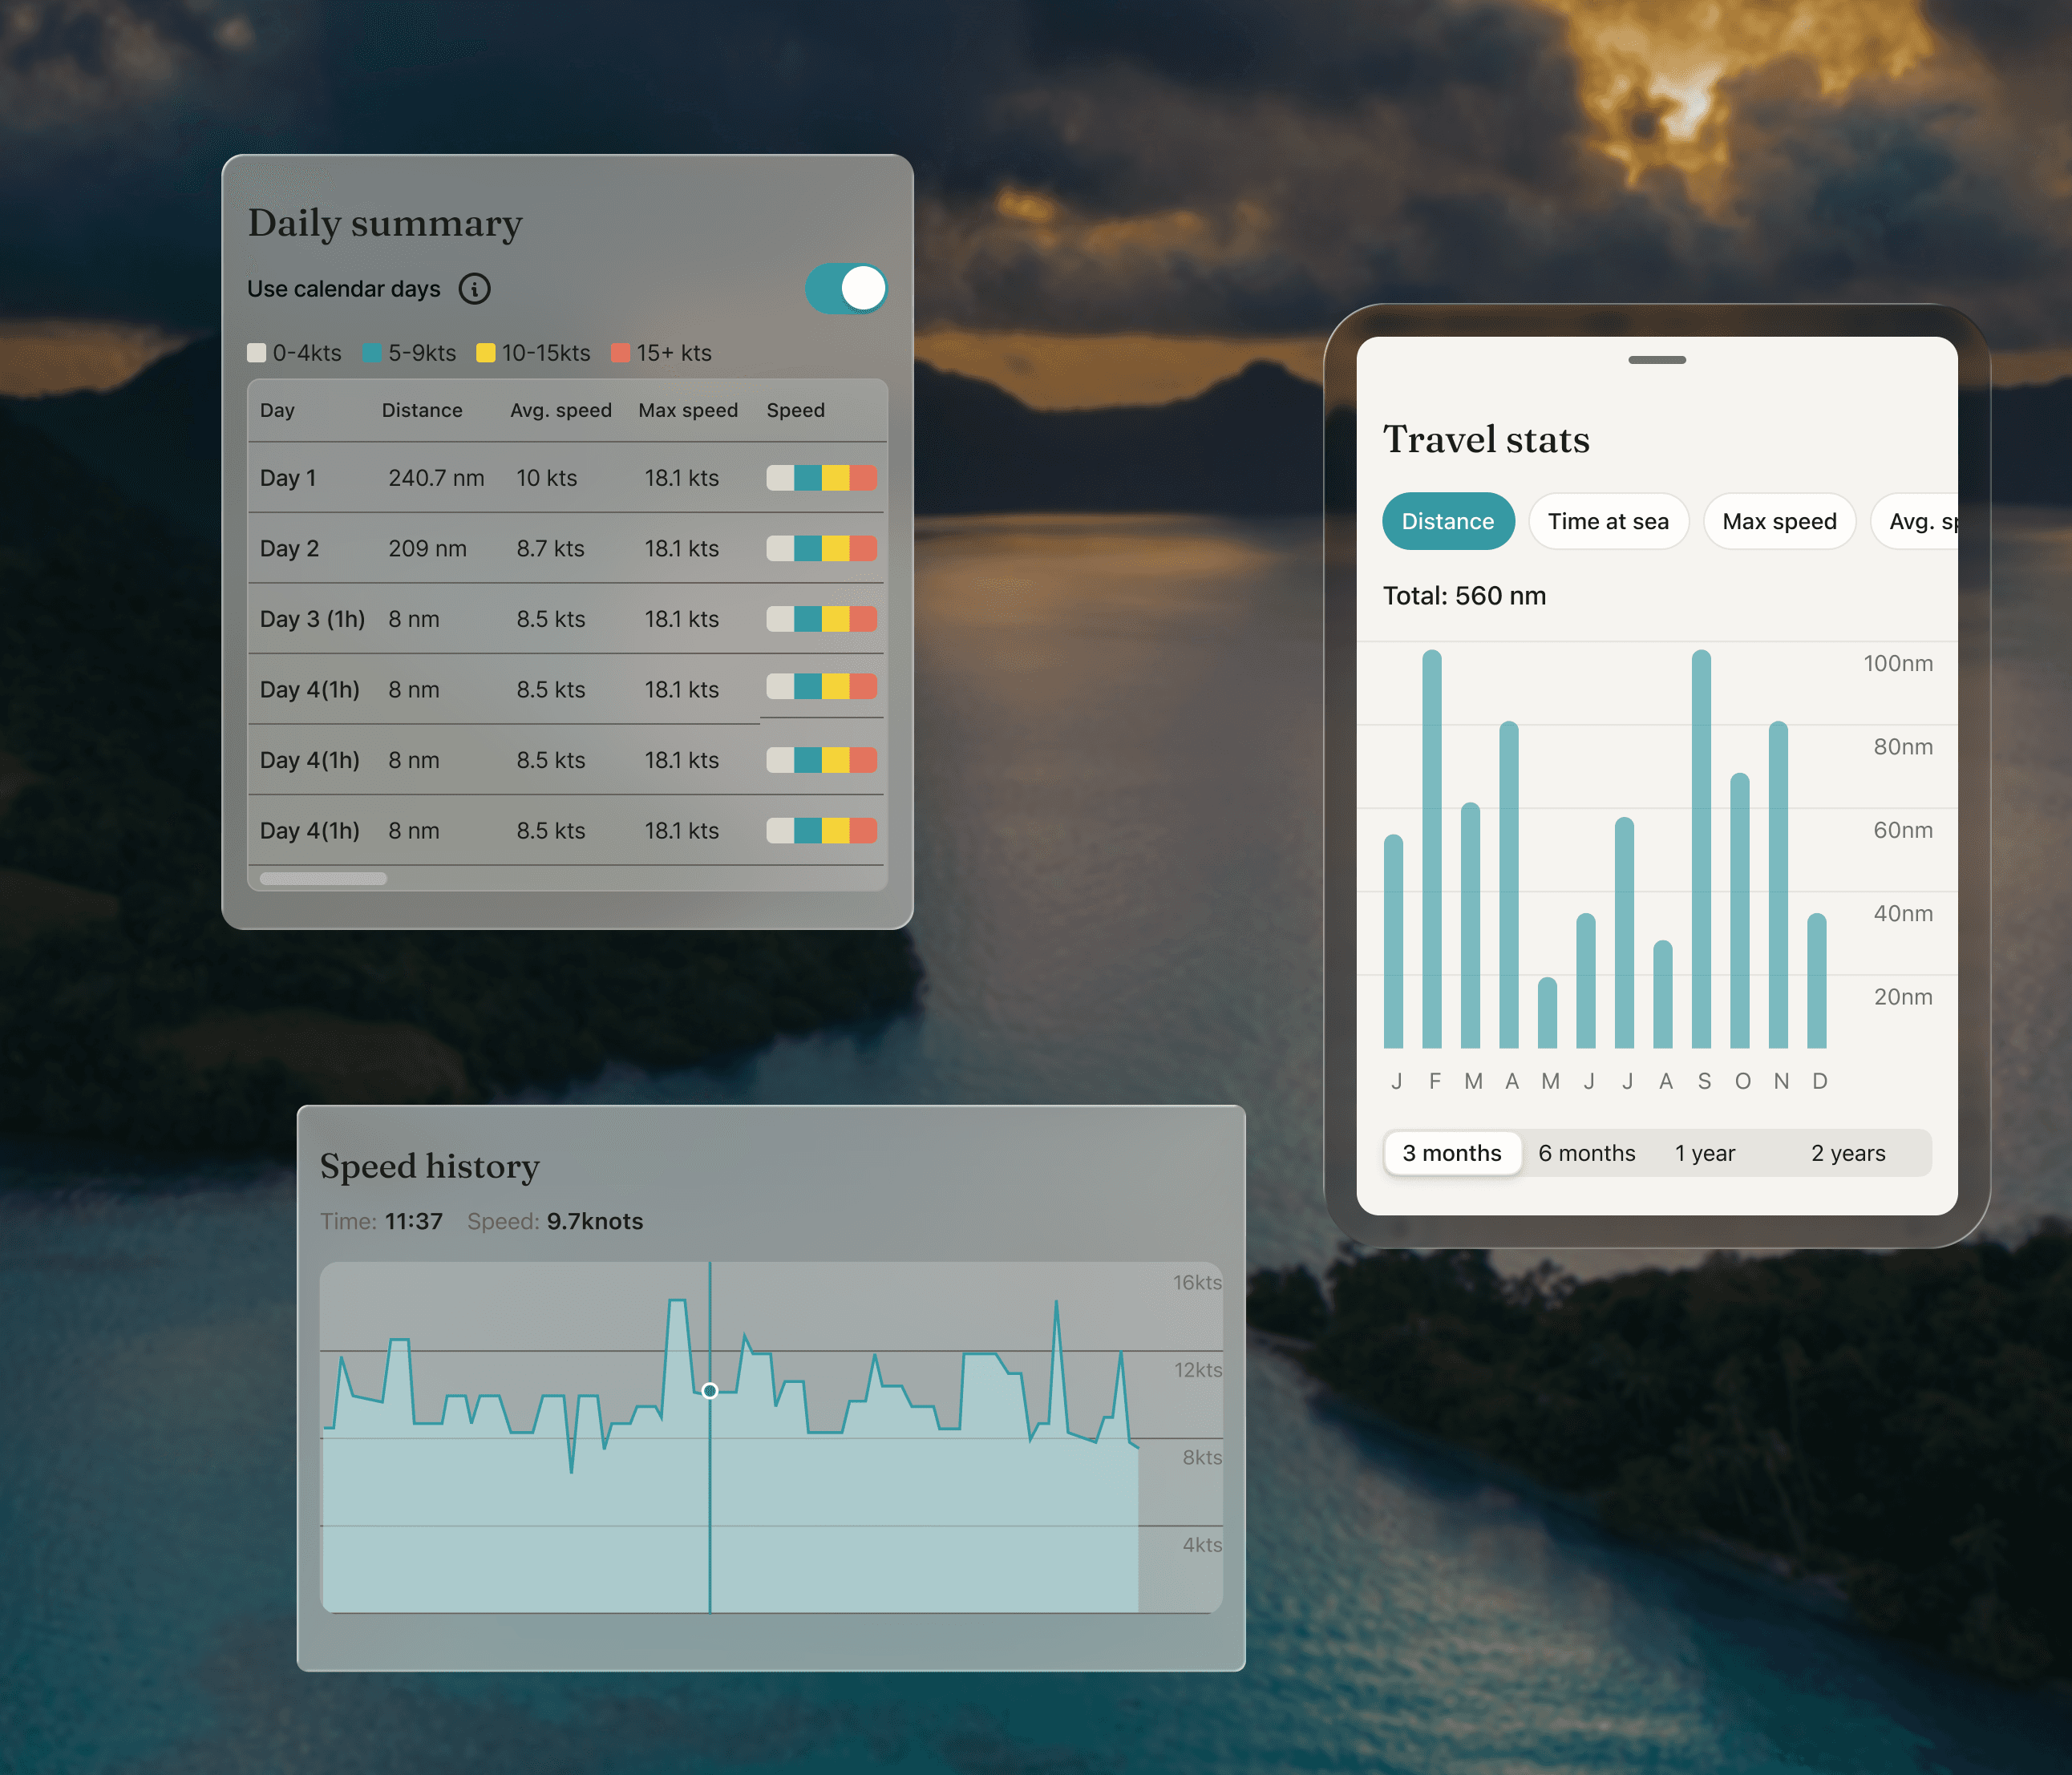Select the Distance stats tab
This screenshot has height=1775, width=2072.
pyautogui.click(x=1447, y=521)
